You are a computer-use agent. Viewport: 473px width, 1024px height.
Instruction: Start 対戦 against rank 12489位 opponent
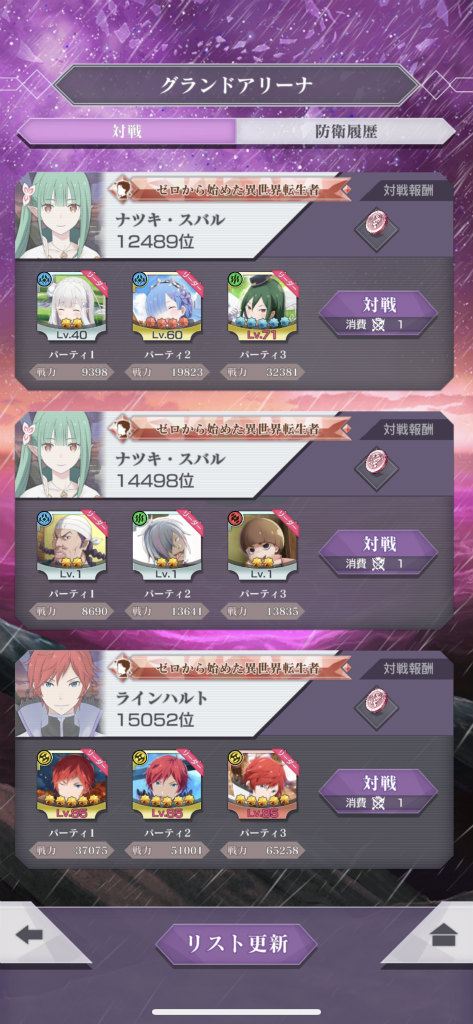[378, 314]
